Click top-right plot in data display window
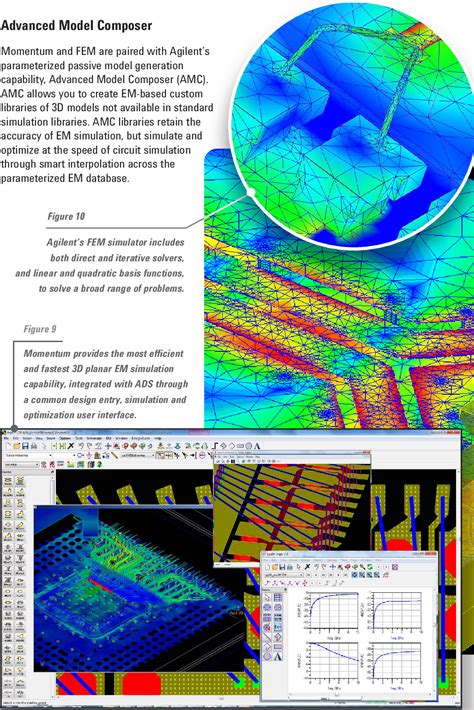Screen dimensions: 474x710 tap(397, 610)
